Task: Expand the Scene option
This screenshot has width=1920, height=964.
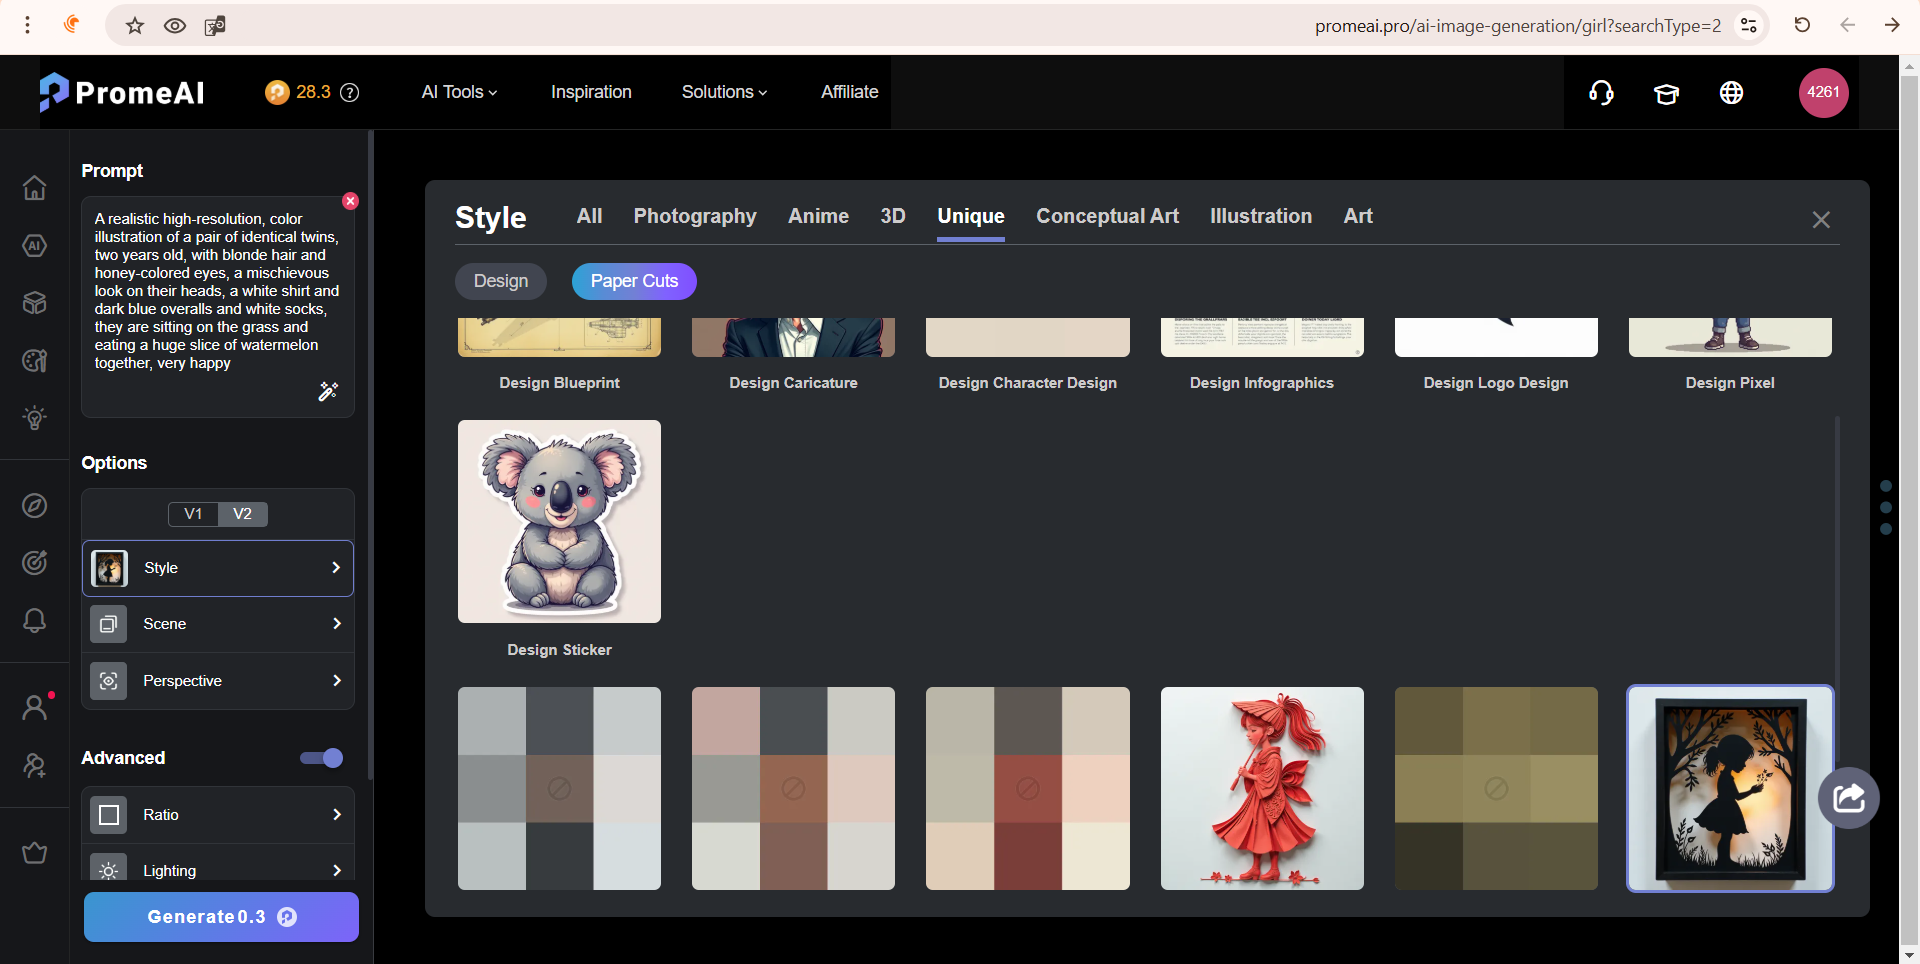Action: pyautogui.click(x=218, y=624)
